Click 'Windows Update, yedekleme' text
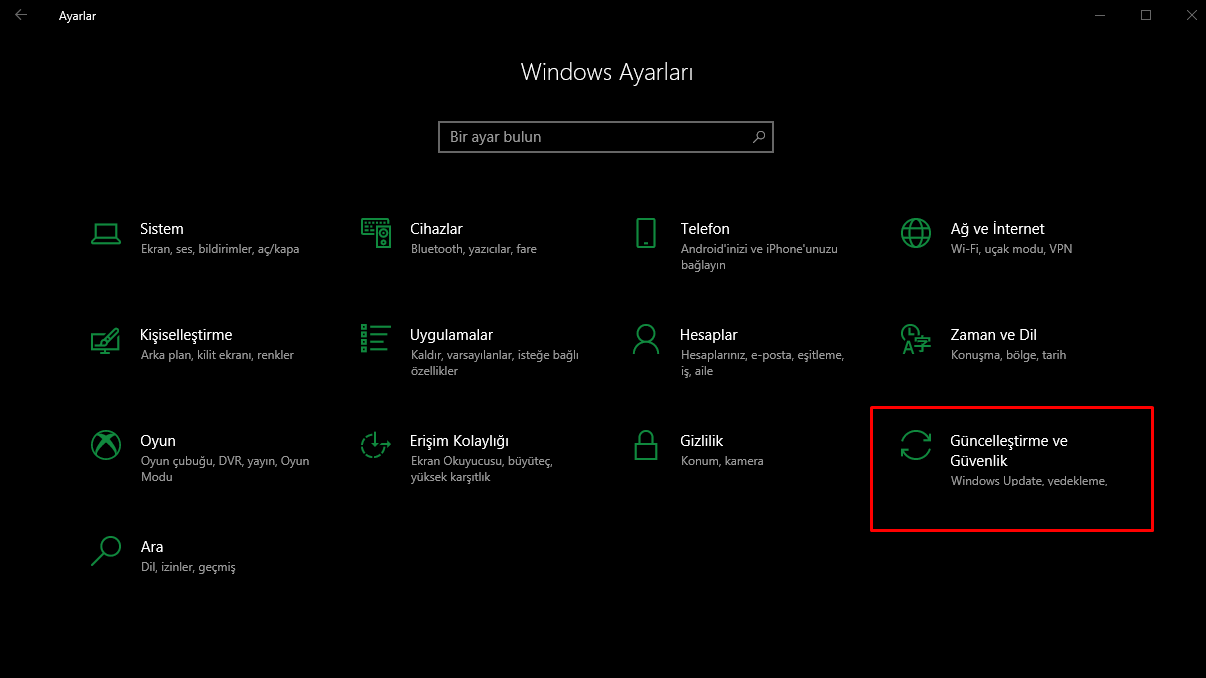1206x678 pixels. click(1028, 481)
